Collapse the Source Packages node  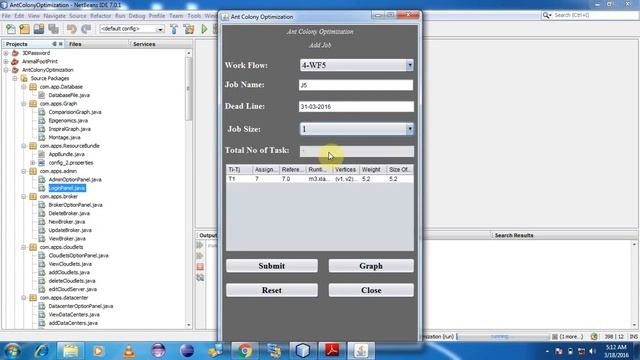point(15,78)
